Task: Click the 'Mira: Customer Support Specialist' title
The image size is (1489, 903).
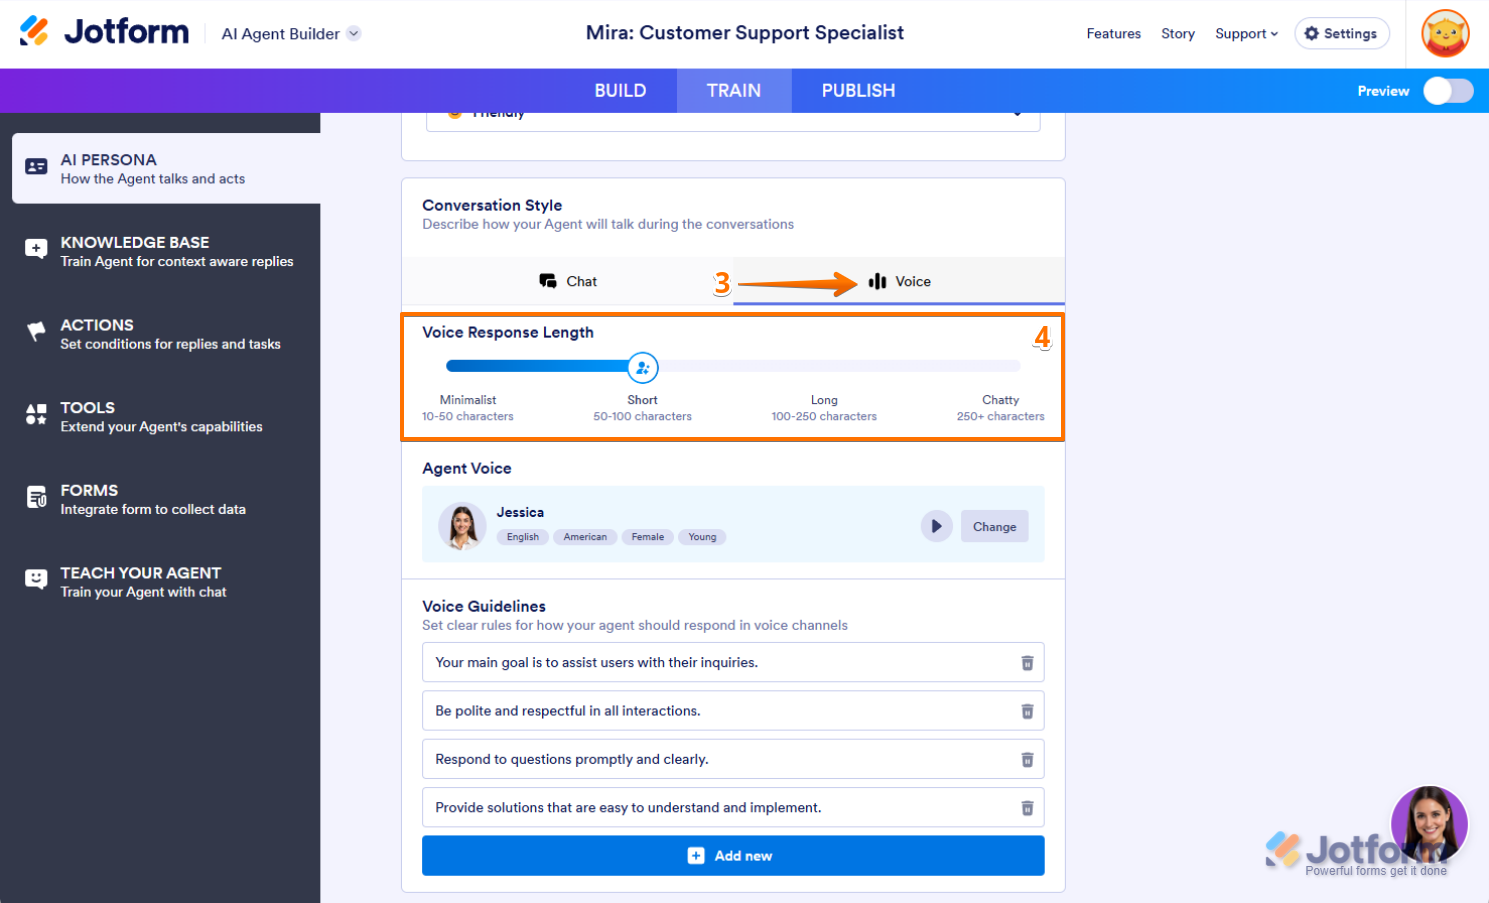Action: pos(745,32)
